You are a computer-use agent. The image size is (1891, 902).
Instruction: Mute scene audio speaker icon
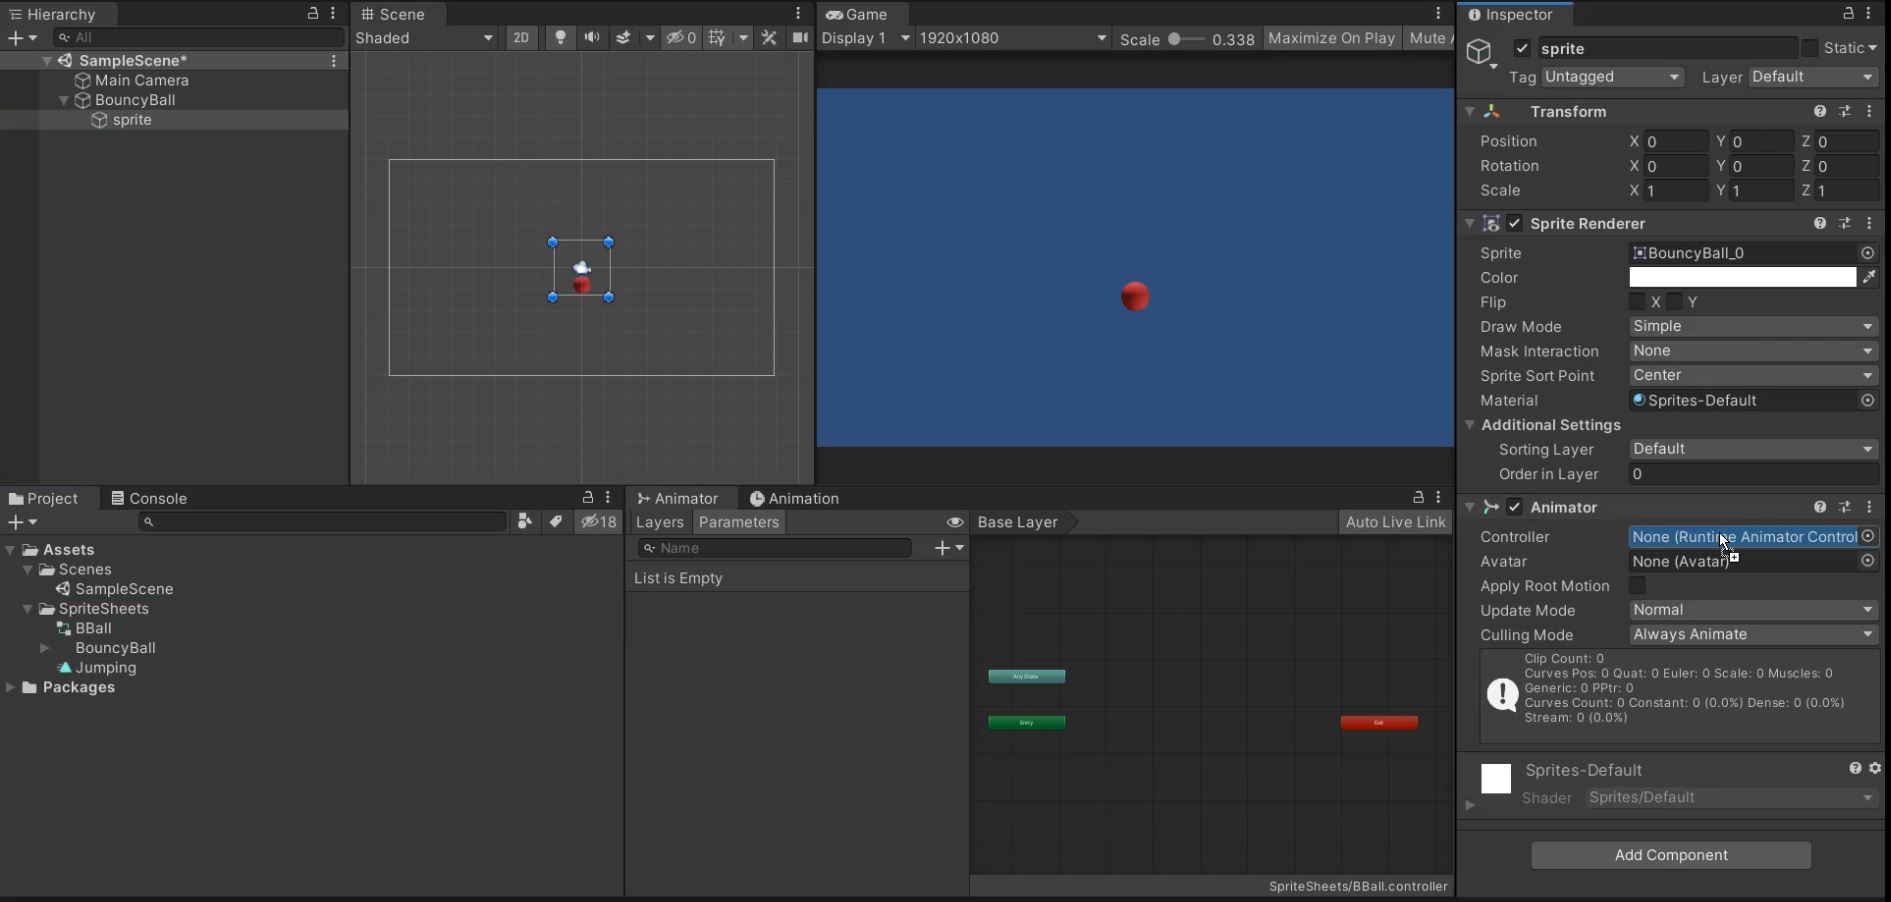point(592,38)
